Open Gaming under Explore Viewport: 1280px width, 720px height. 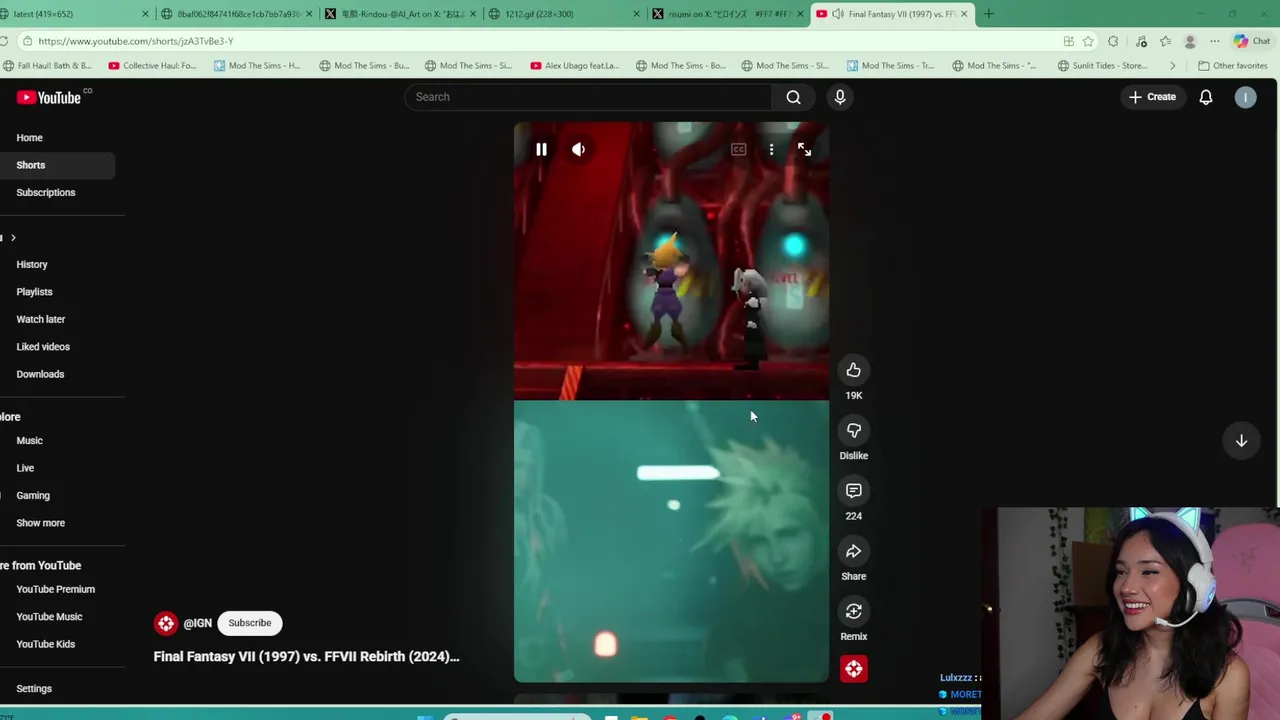[33, 496]
